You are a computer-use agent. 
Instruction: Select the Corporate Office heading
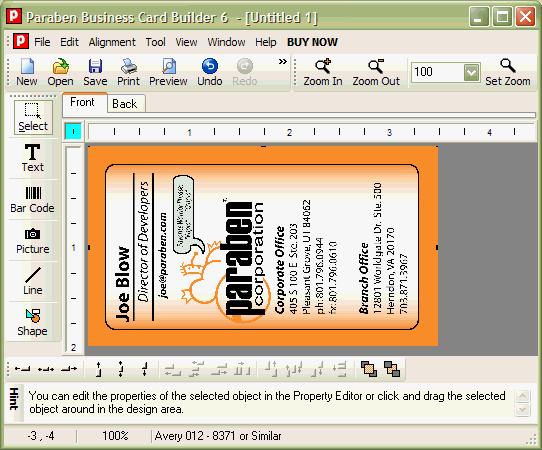pos(280,270)
